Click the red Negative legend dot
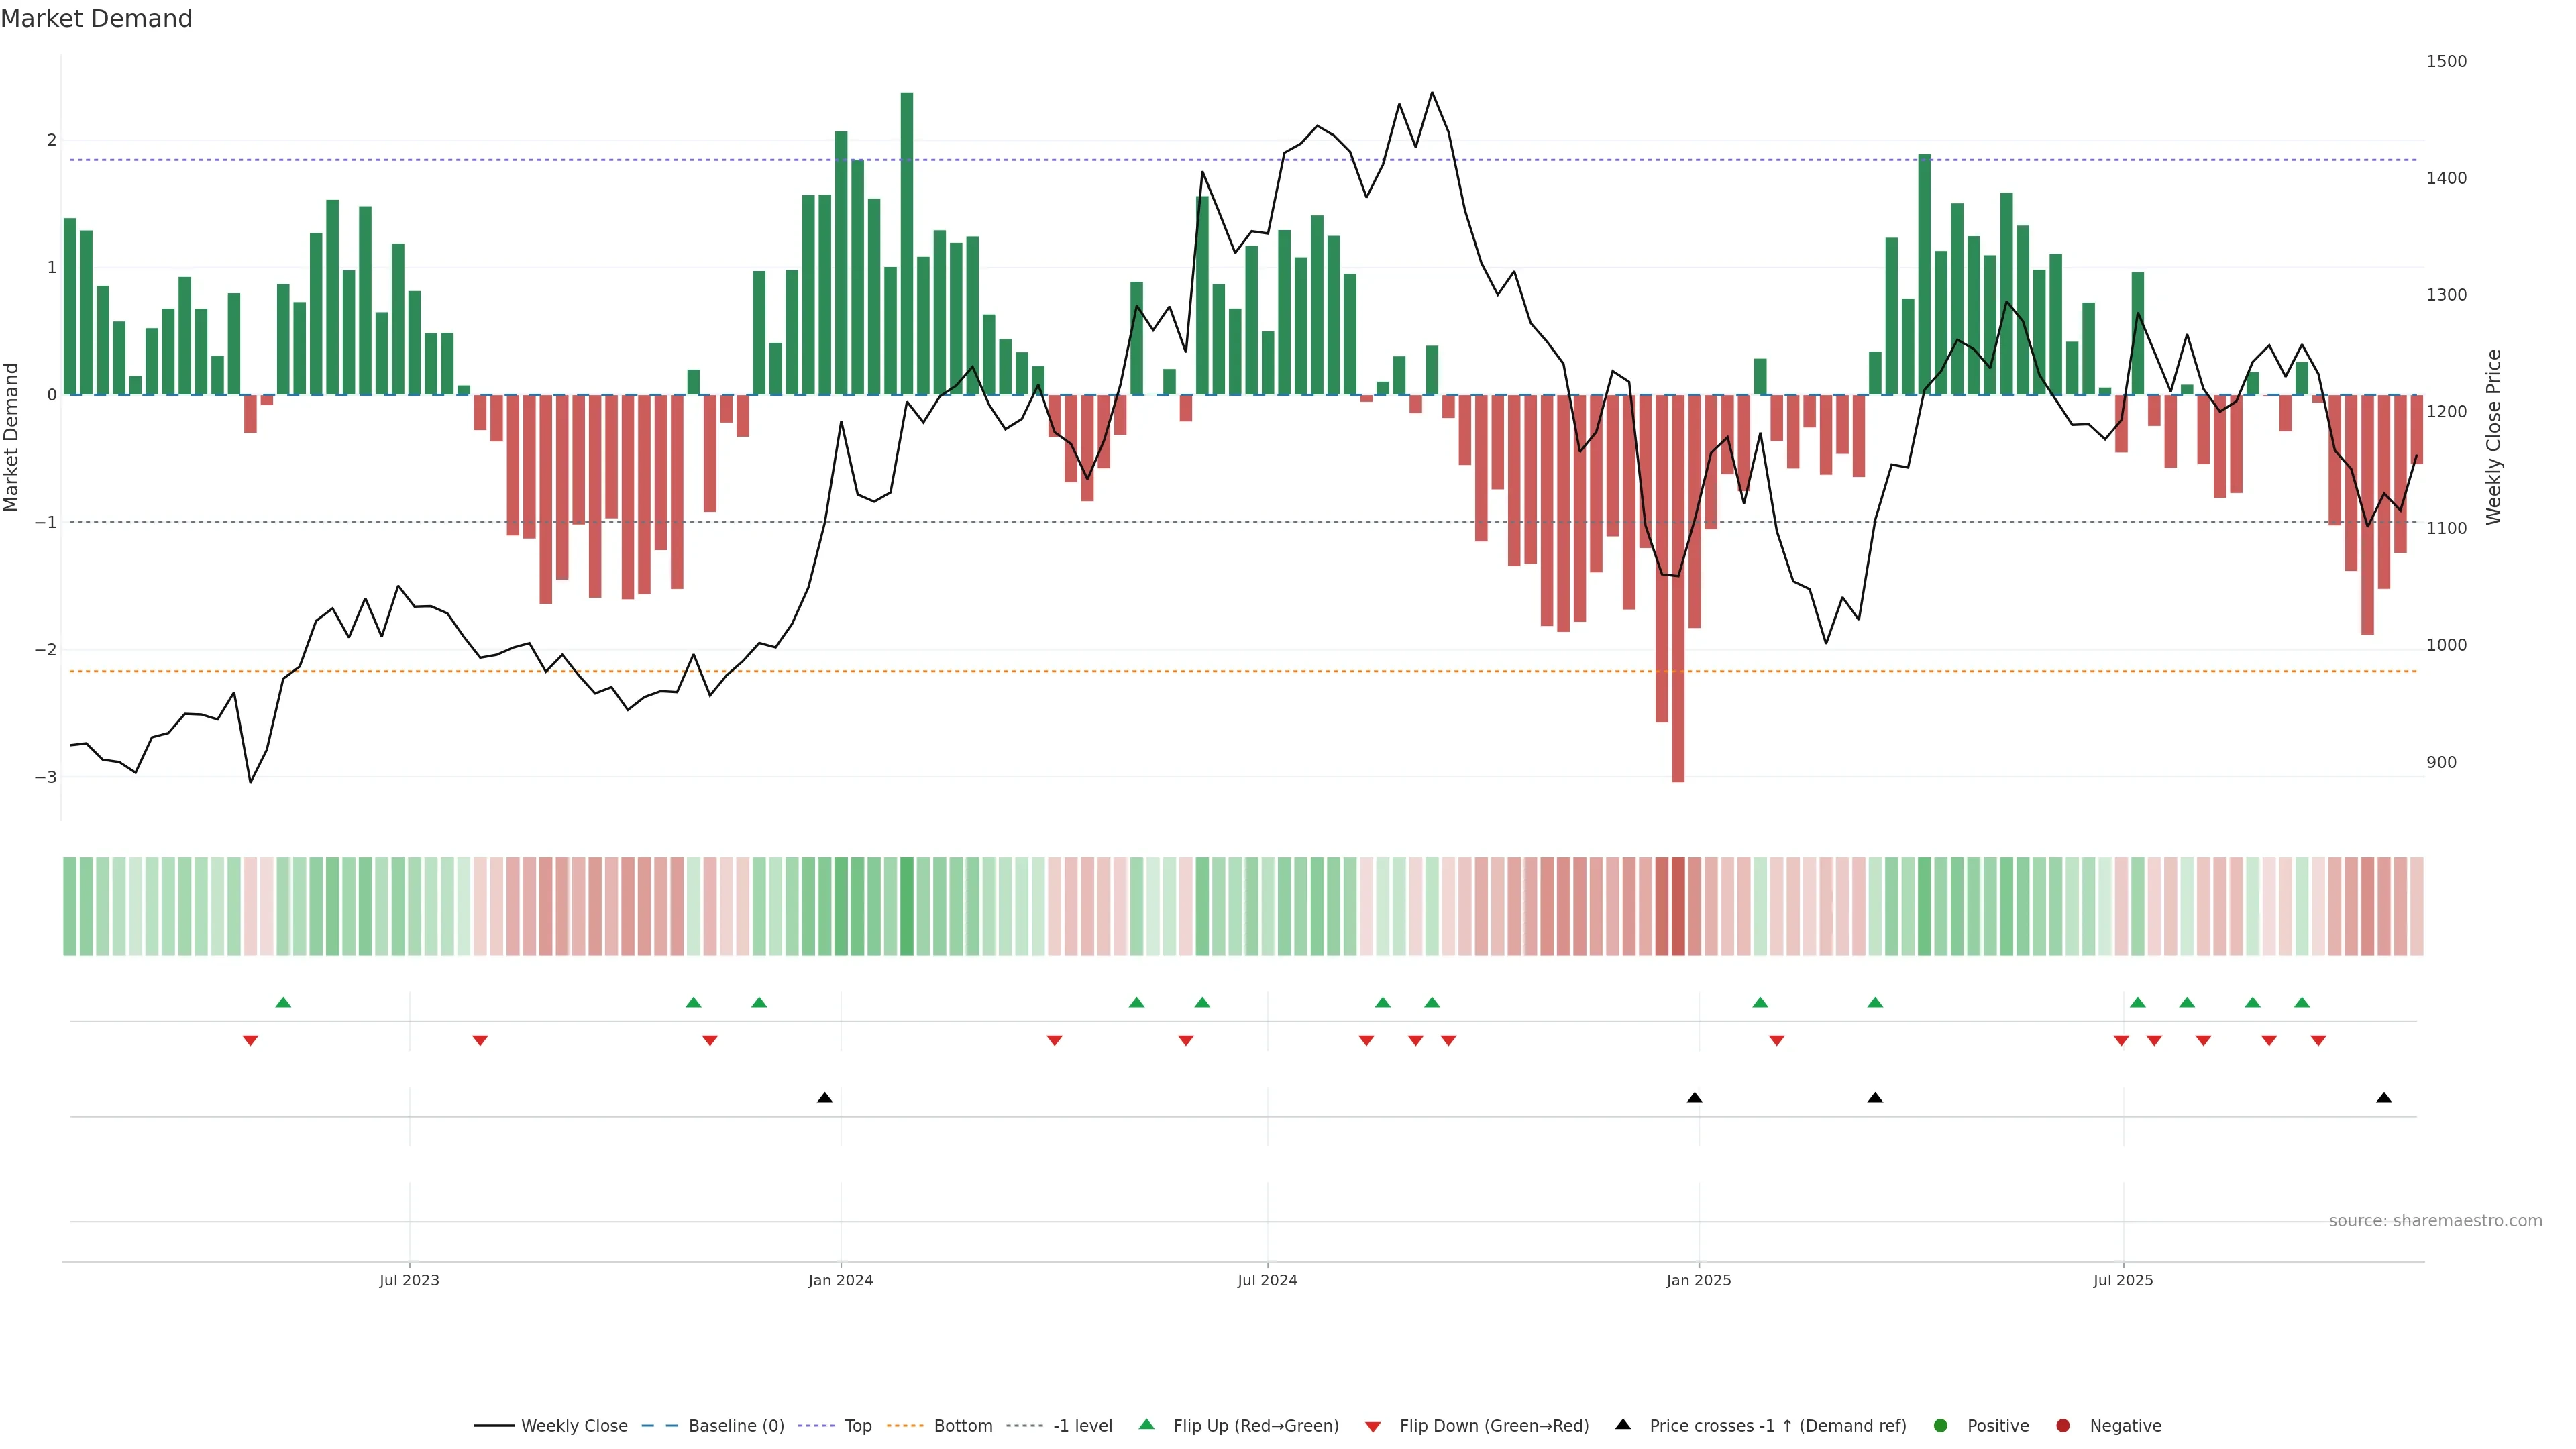The width and height of the screenshot is (2576, 1449). pyautogui.click(x=2063, y=1425)
